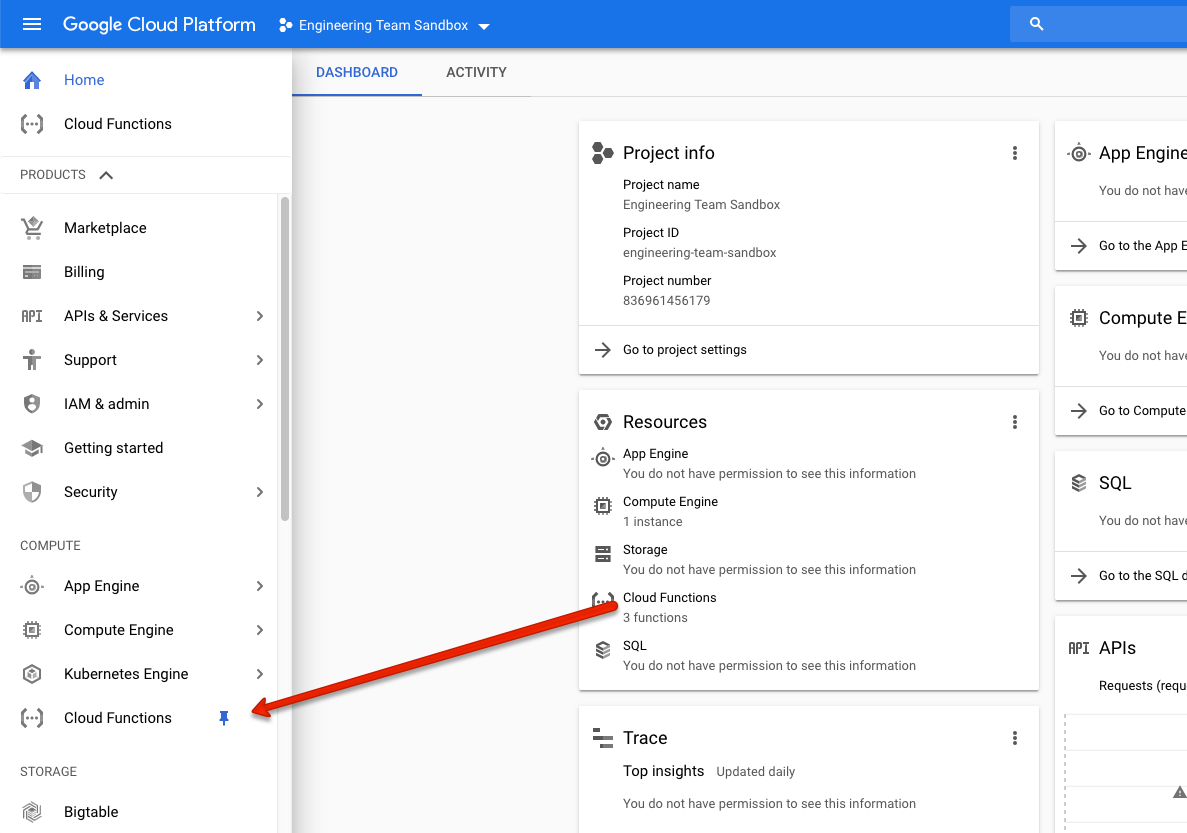Expand the IAM & admin submenu arrow
This screenshot has width=1187, height=833.
coord(260,404)
